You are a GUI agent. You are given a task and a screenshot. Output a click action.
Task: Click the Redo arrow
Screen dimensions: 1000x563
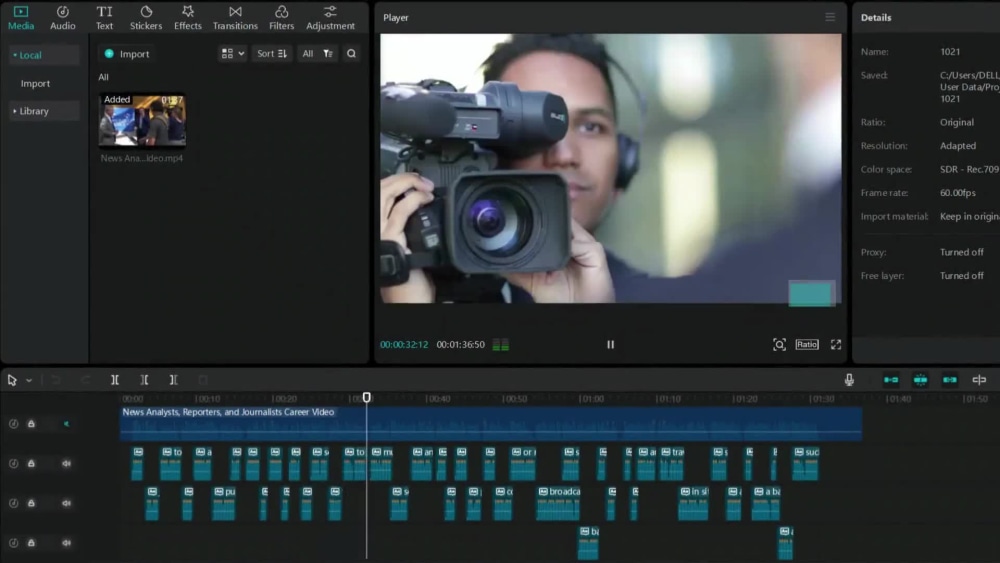(85, 380)
